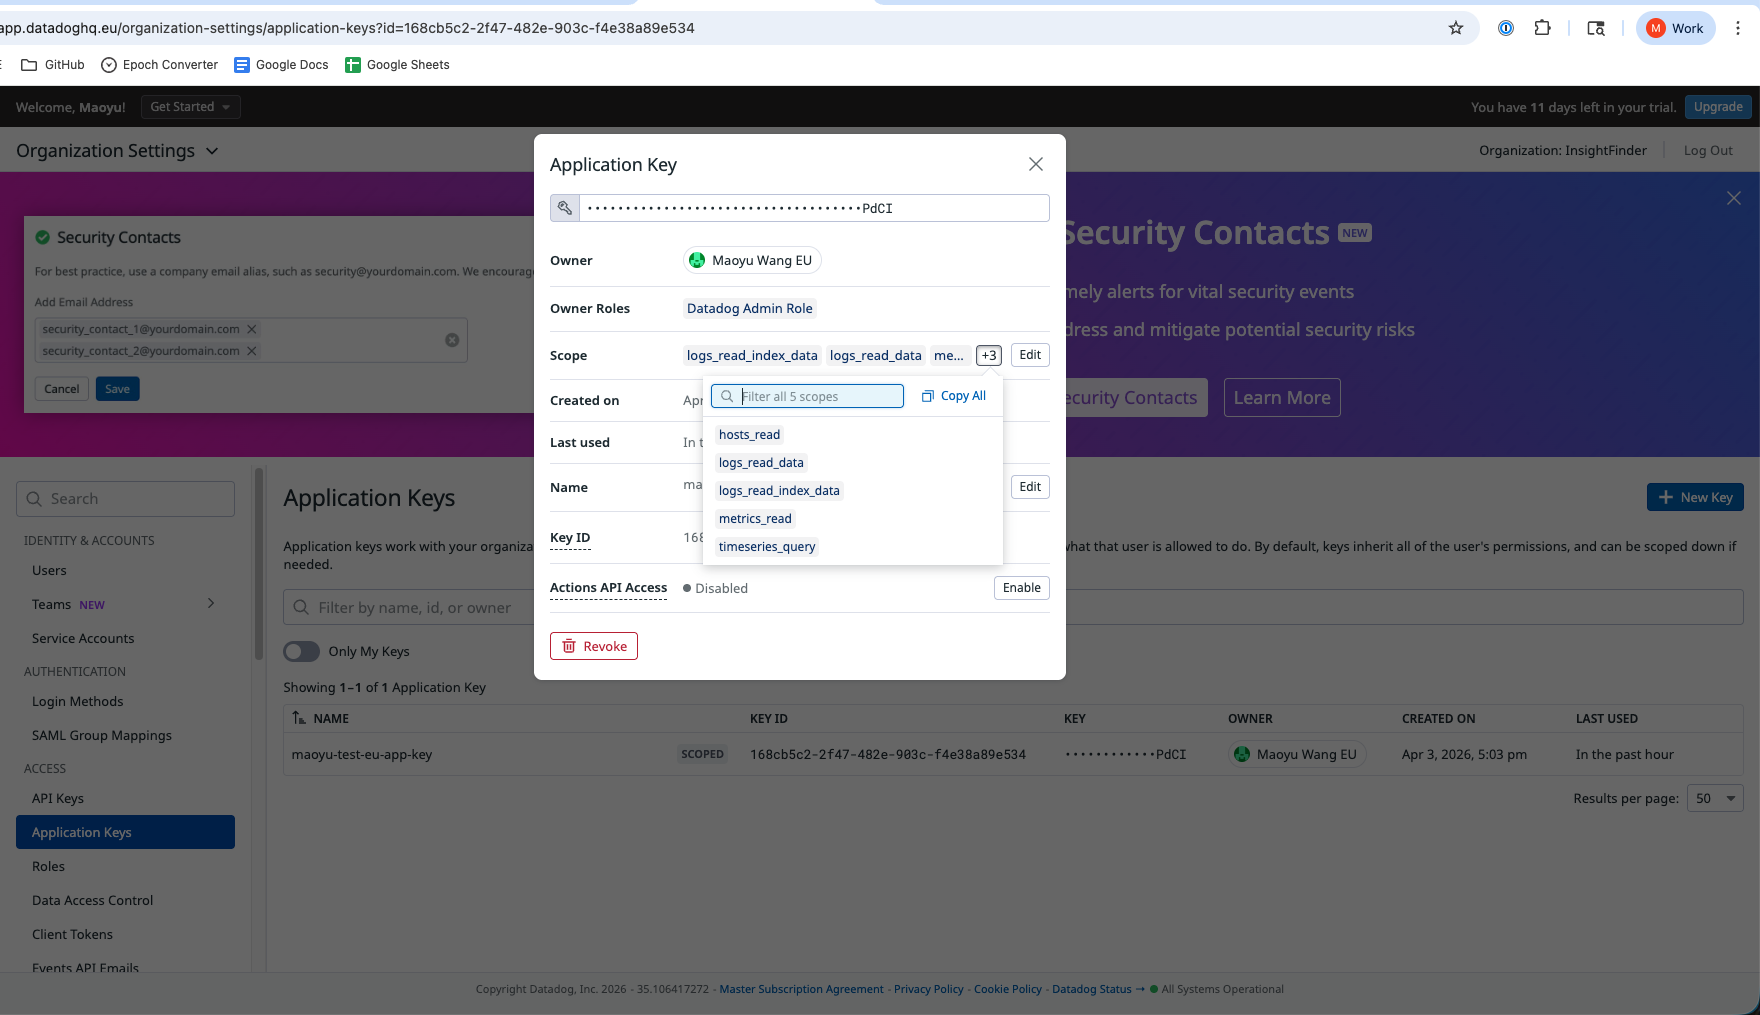Expand the Teams submenu chevron

click(x=211, y=603)
